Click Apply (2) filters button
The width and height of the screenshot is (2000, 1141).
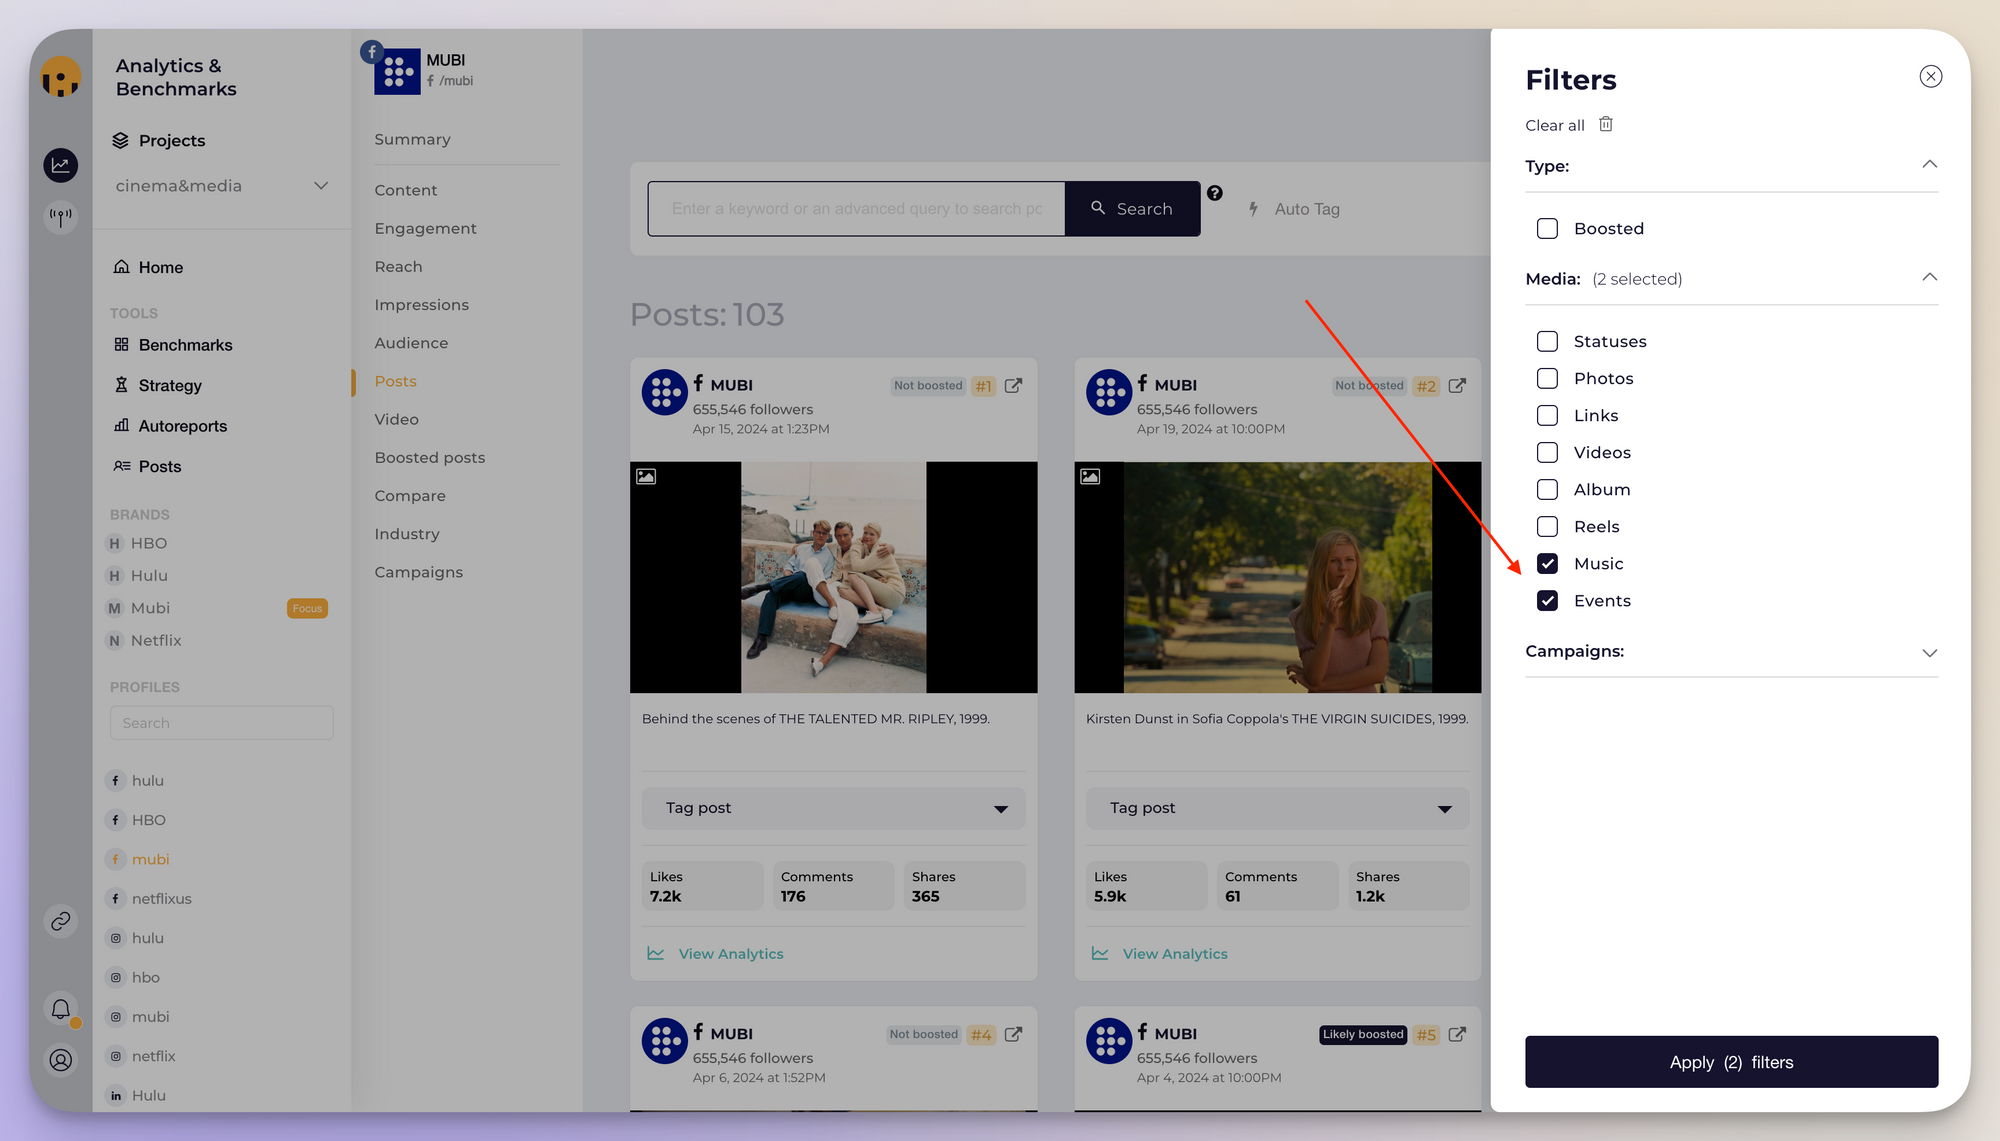[x=1731, y=1062]
